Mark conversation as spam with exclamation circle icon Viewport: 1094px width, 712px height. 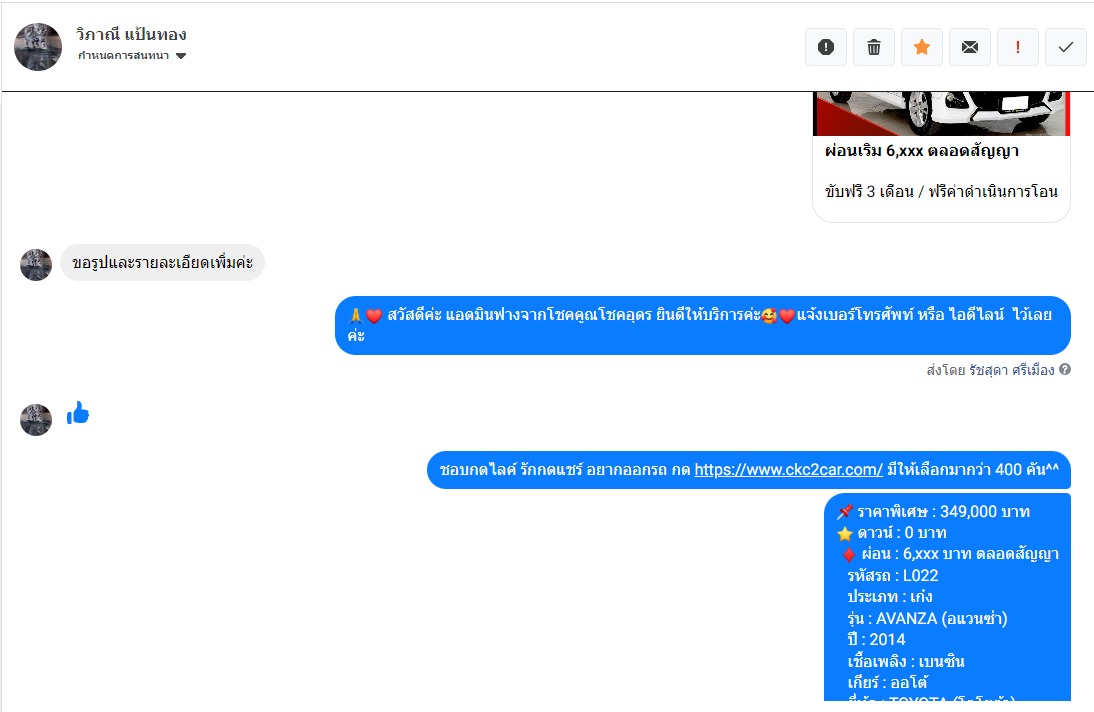click(826, 47)
